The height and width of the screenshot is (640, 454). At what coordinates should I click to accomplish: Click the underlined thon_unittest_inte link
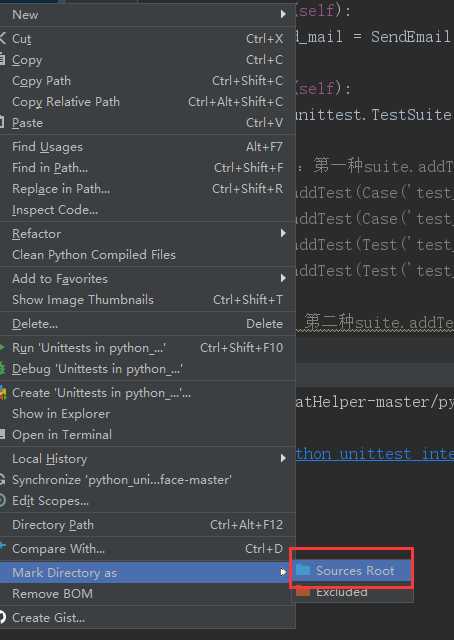[x=374, y=454]
